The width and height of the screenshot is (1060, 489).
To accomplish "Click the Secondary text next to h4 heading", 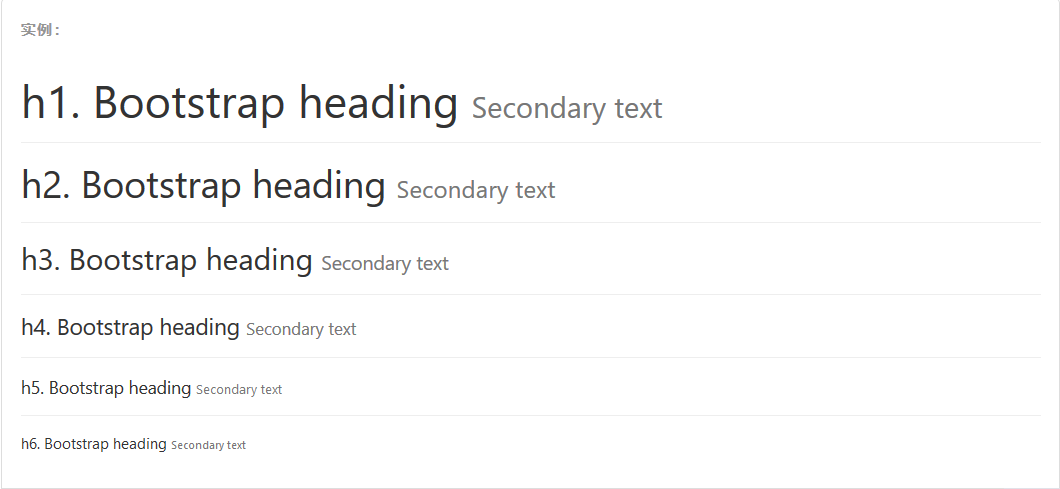I will coord(301,329).
